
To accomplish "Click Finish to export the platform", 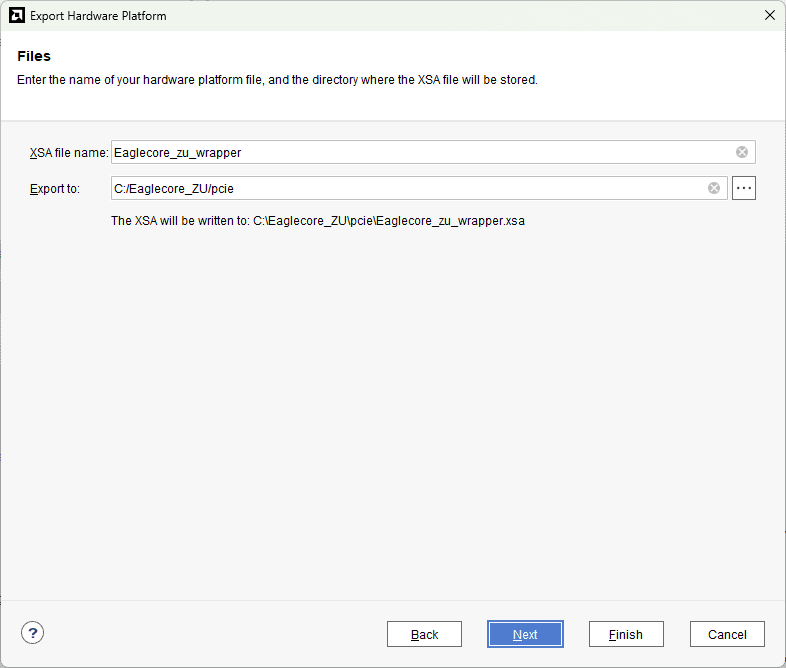I will [x=626, y=634].
